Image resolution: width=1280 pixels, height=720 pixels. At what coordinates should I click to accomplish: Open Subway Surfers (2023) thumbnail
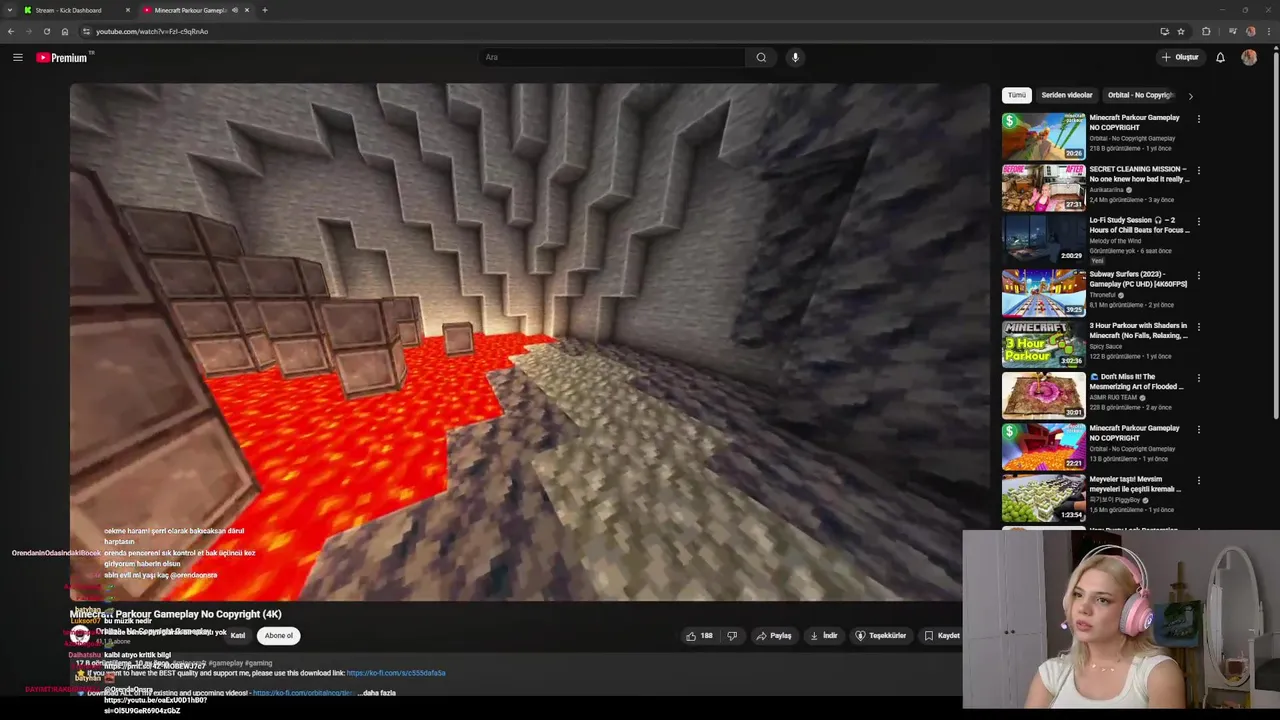tap(1044, 291)
